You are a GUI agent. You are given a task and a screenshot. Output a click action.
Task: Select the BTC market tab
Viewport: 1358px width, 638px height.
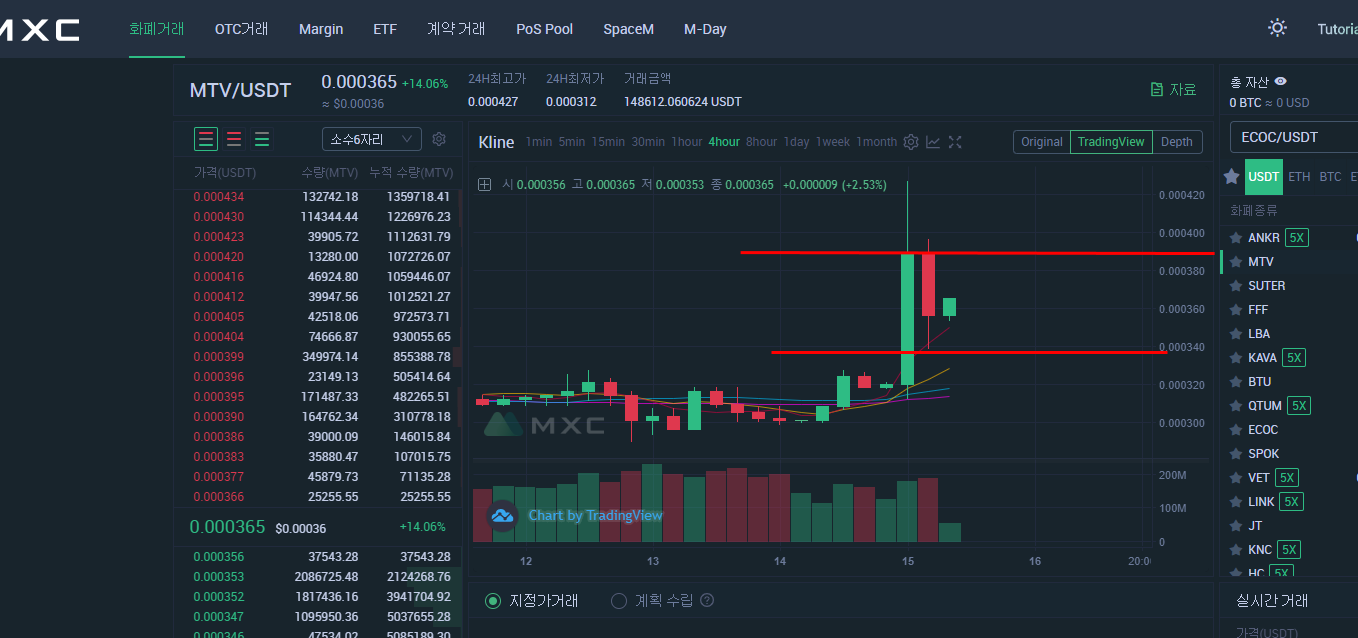pyautogui.click(x=1330, y=177)
